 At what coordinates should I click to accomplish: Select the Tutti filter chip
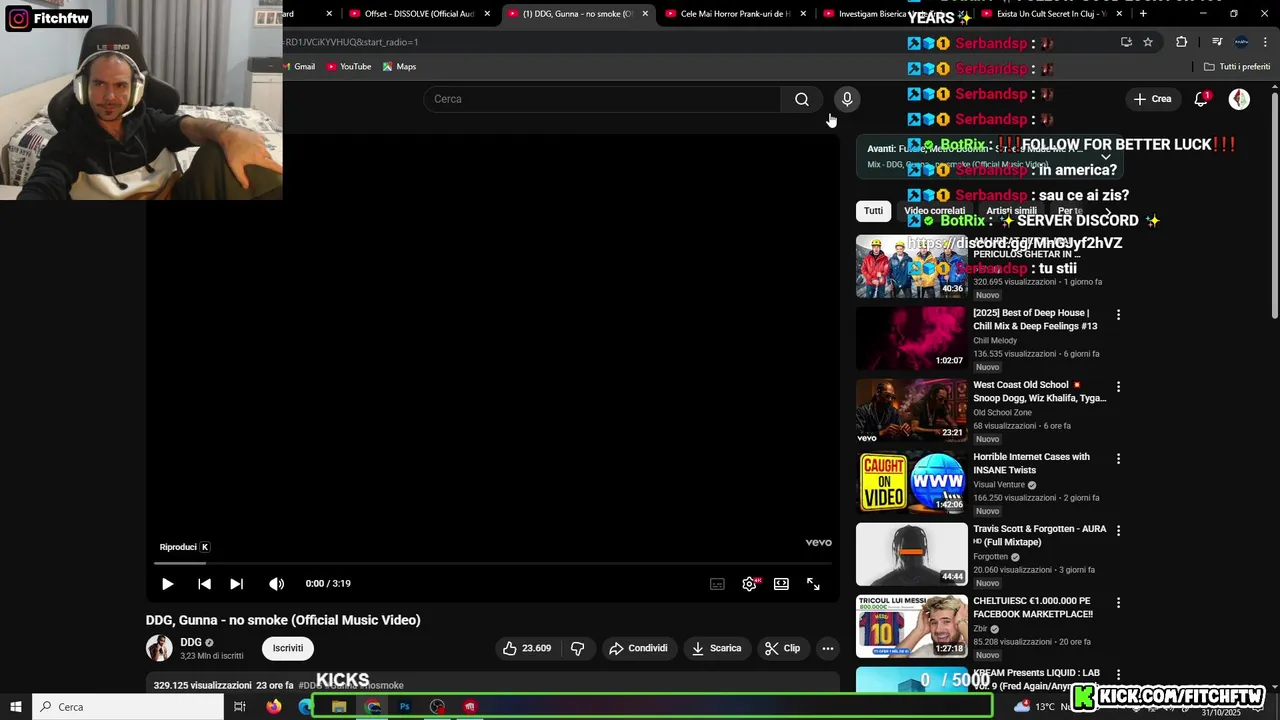tap(873, 211)
